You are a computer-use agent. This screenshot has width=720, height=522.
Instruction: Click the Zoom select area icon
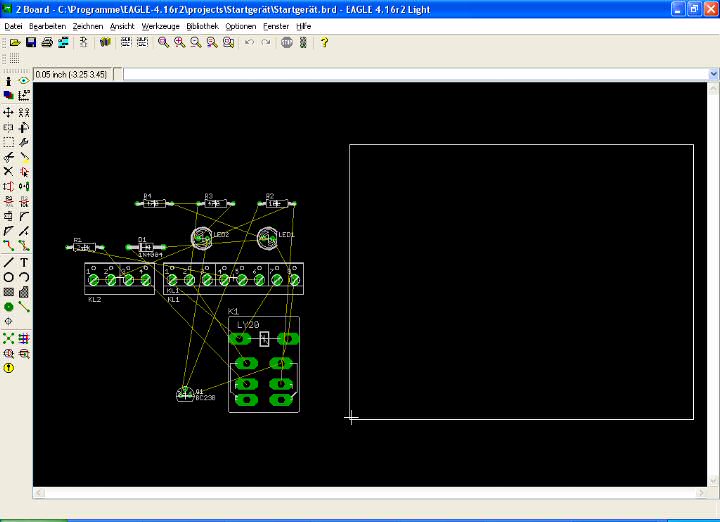pos(228,43)
